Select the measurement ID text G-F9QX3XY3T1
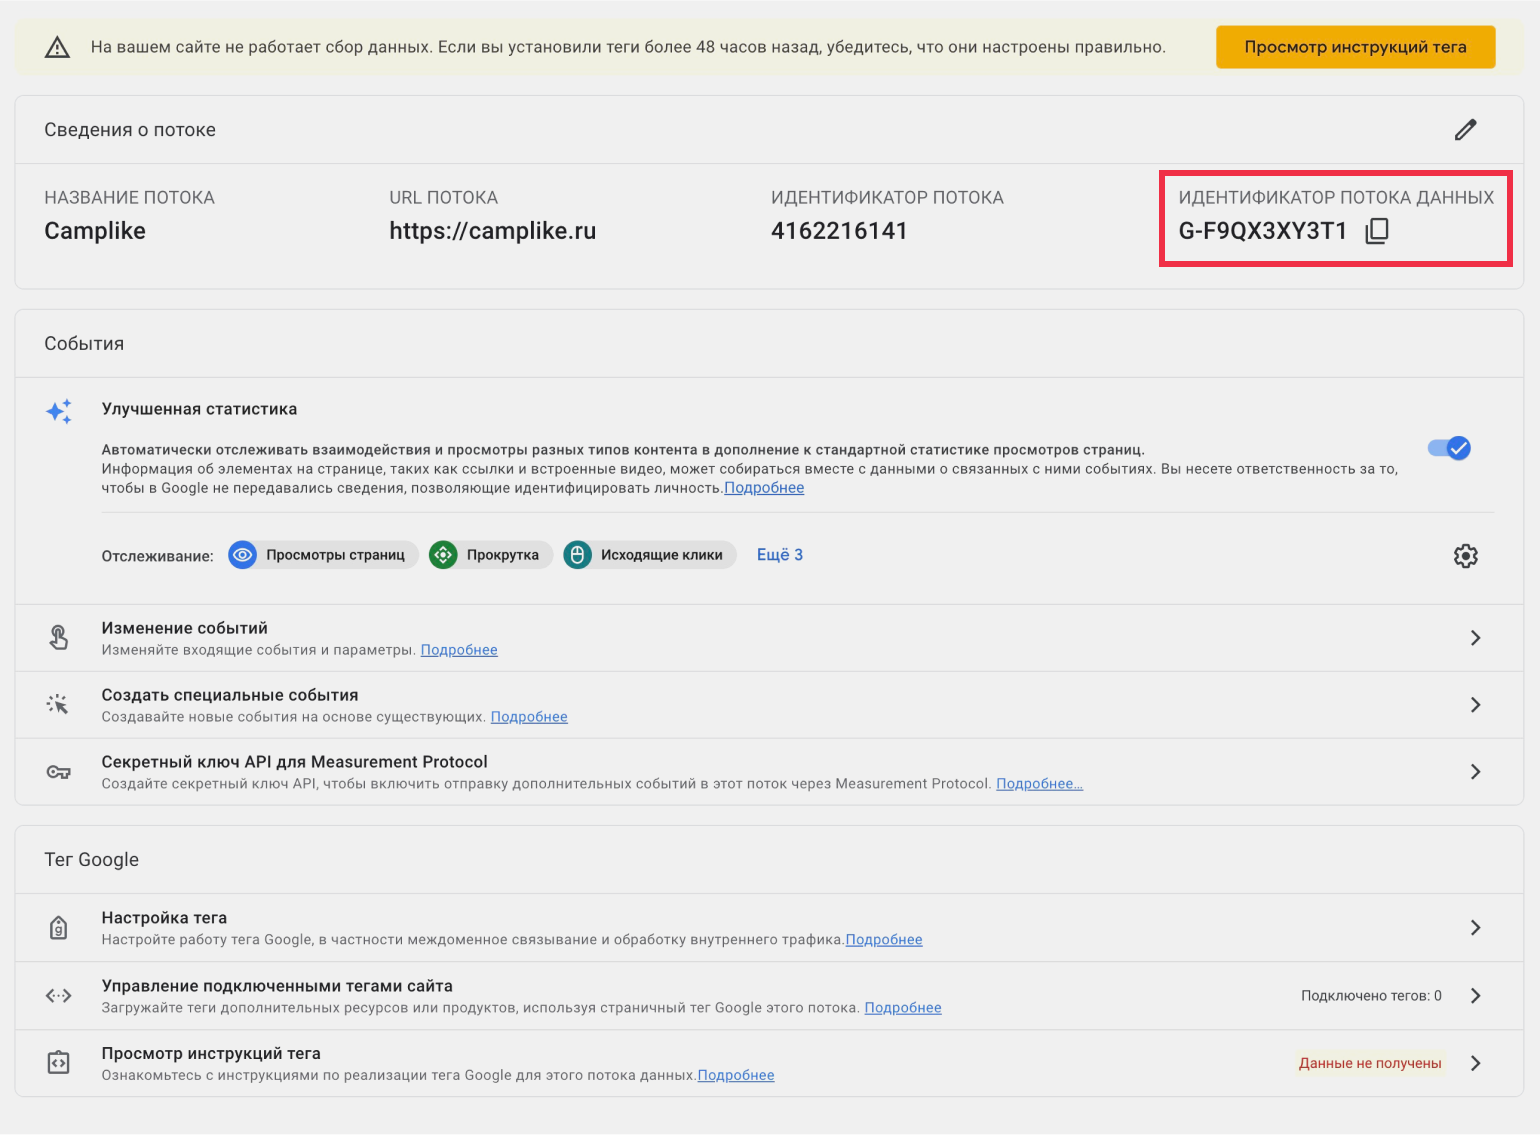The image size is (1540, 1135). (1263, 231)
